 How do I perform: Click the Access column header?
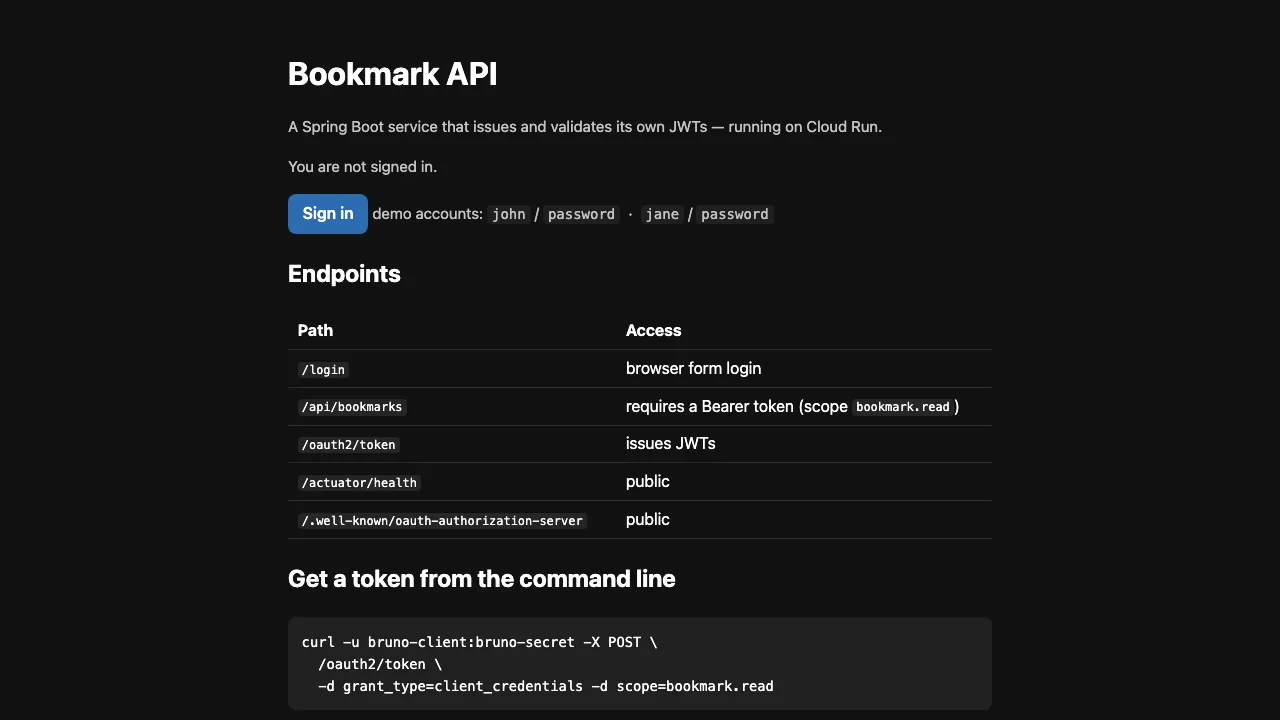click(653, 330)
